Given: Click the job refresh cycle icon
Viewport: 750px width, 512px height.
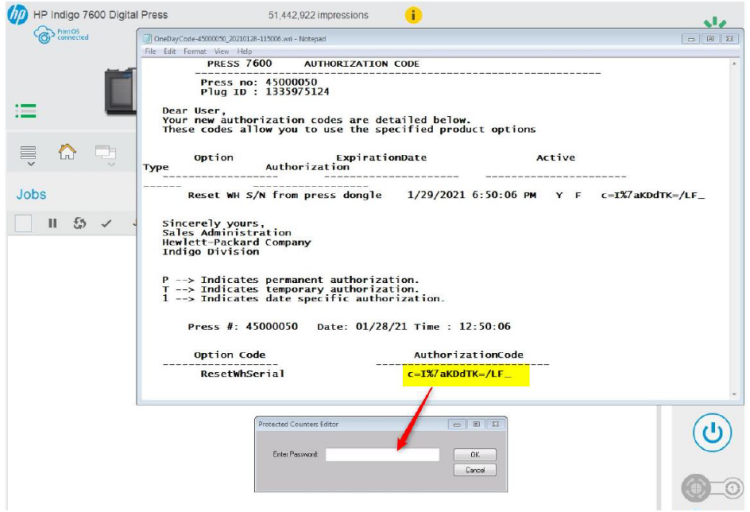Looking at the screenshot, I should (x=79, y=223).
